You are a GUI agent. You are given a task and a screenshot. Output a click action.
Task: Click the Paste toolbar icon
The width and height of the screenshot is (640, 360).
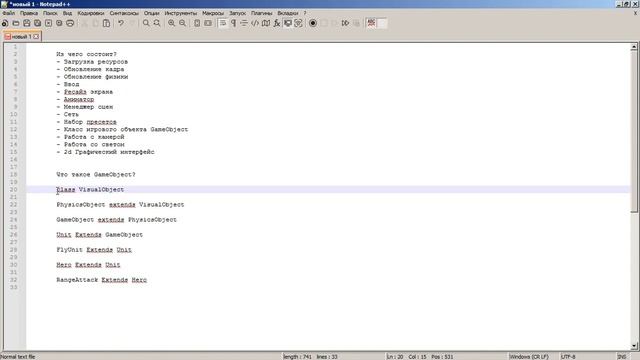[106, 23]
